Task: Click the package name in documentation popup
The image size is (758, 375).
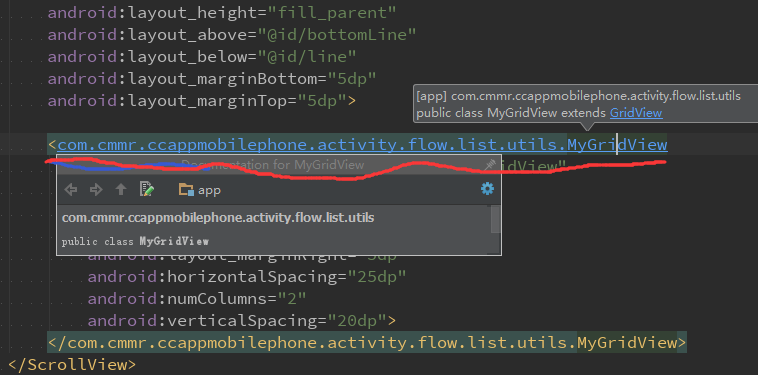Action: [218, 218]
